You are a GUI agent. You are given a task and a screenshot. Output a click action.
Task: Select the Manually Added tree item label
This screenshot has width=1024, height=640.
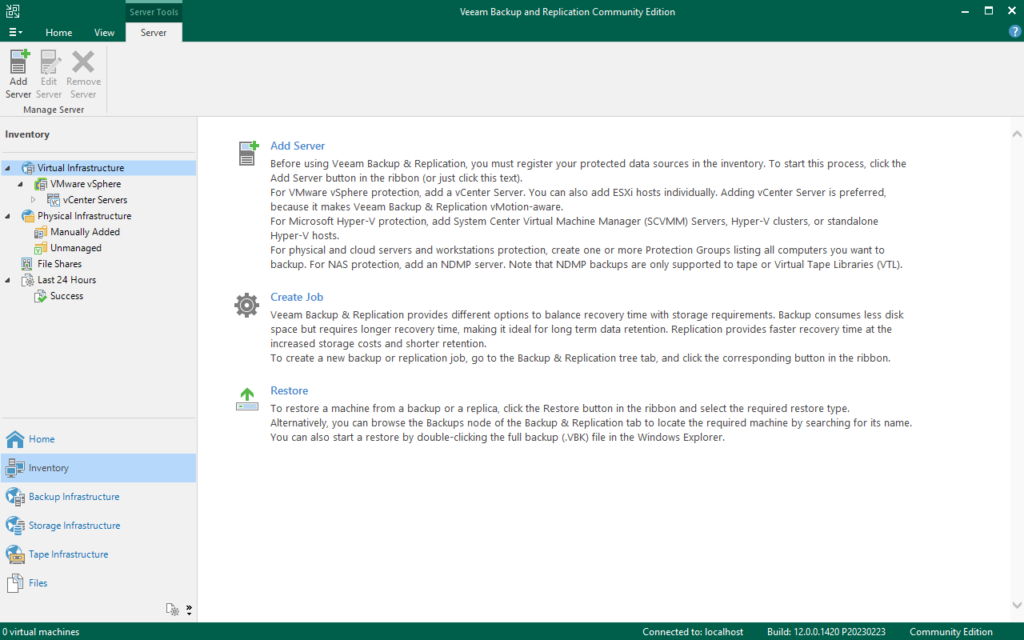[85, 232]
